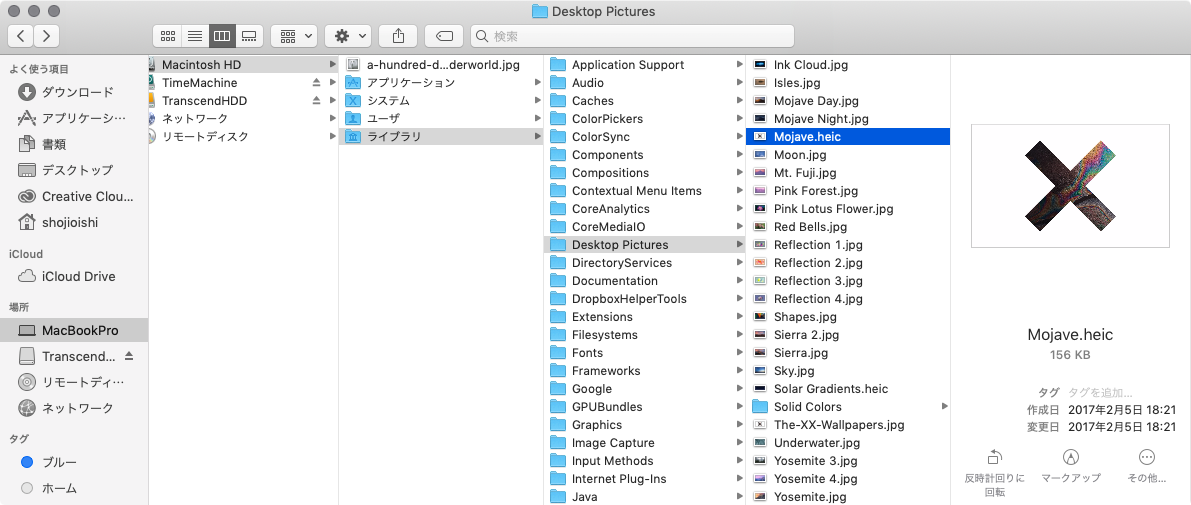
Task: Switch to list view
Action: pyautogui.click(x=194, y=35)
